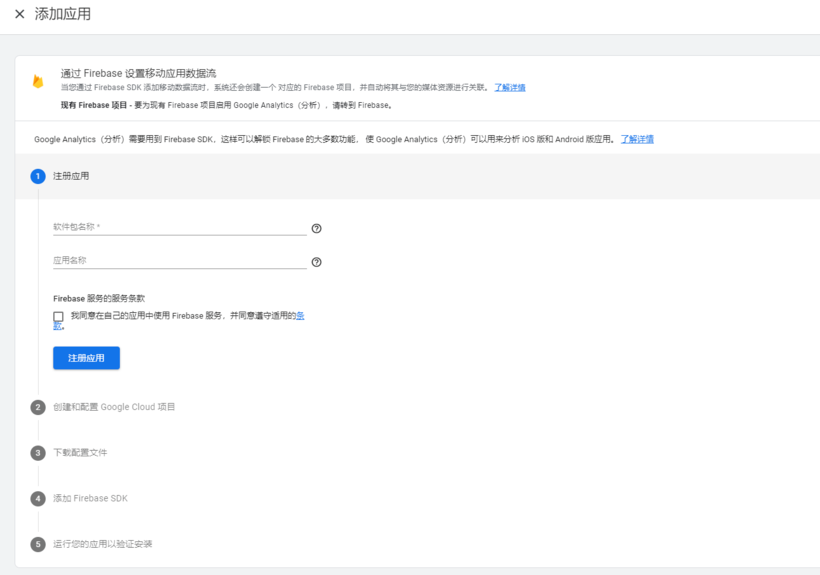The height and width of the screenshot is (575, 820).
Task: Expand step 下载配置文件
Action: tap(80, 453)
